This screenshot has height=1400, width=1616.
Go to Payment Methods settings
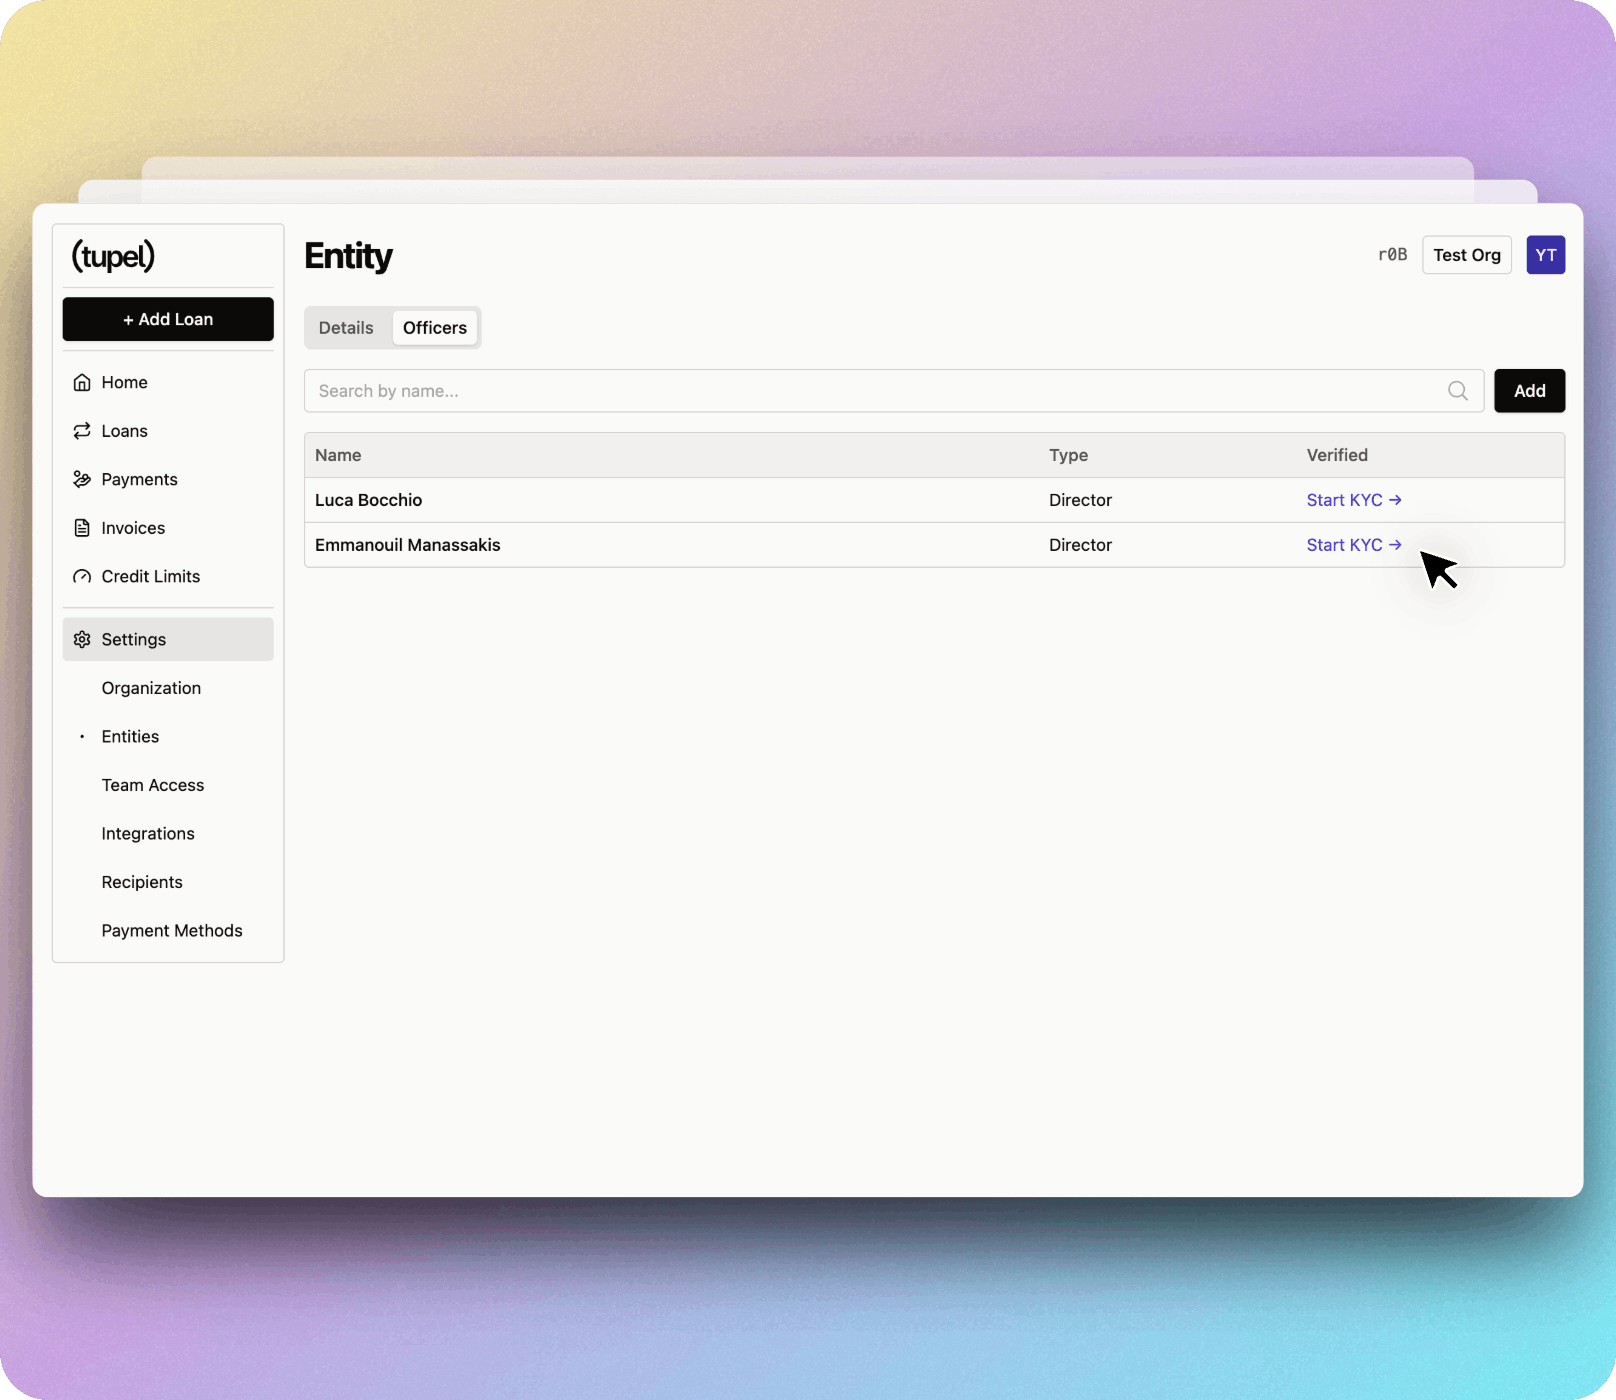coord(172,931)
